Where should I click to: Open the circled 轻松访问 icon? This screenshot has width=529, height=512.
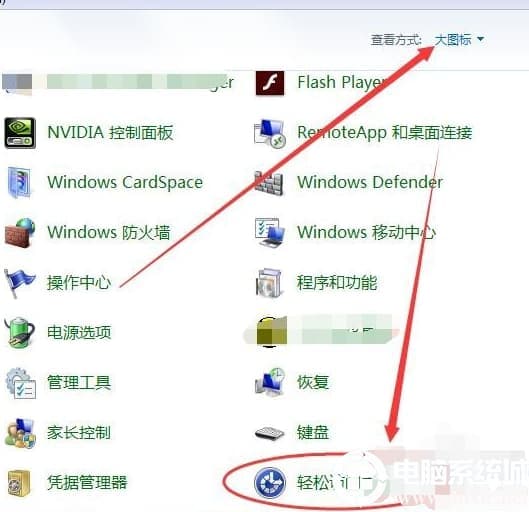click(x=270, y=483)
